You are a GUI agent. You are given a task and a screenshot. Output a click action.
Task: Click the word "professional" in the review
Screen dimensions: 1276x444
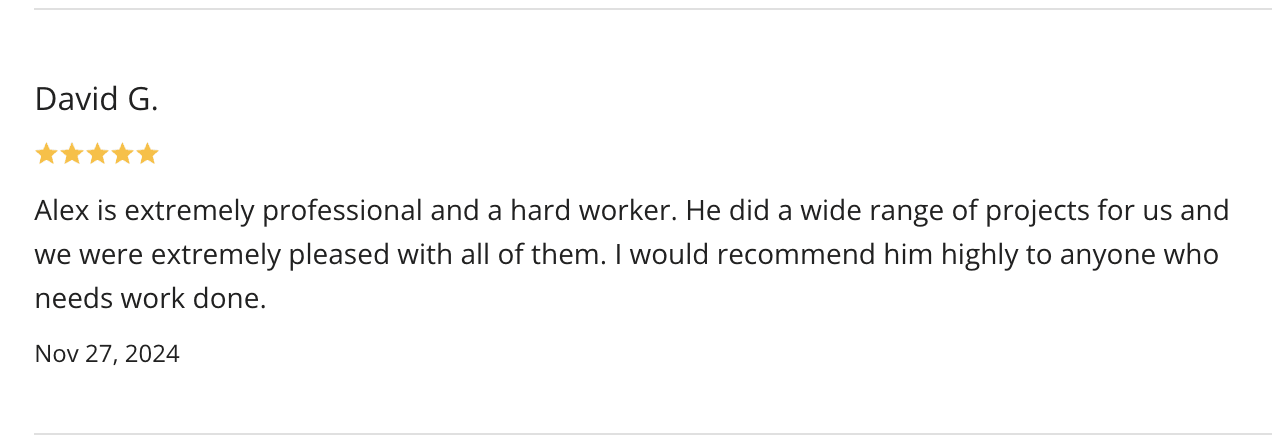(342, 211)
